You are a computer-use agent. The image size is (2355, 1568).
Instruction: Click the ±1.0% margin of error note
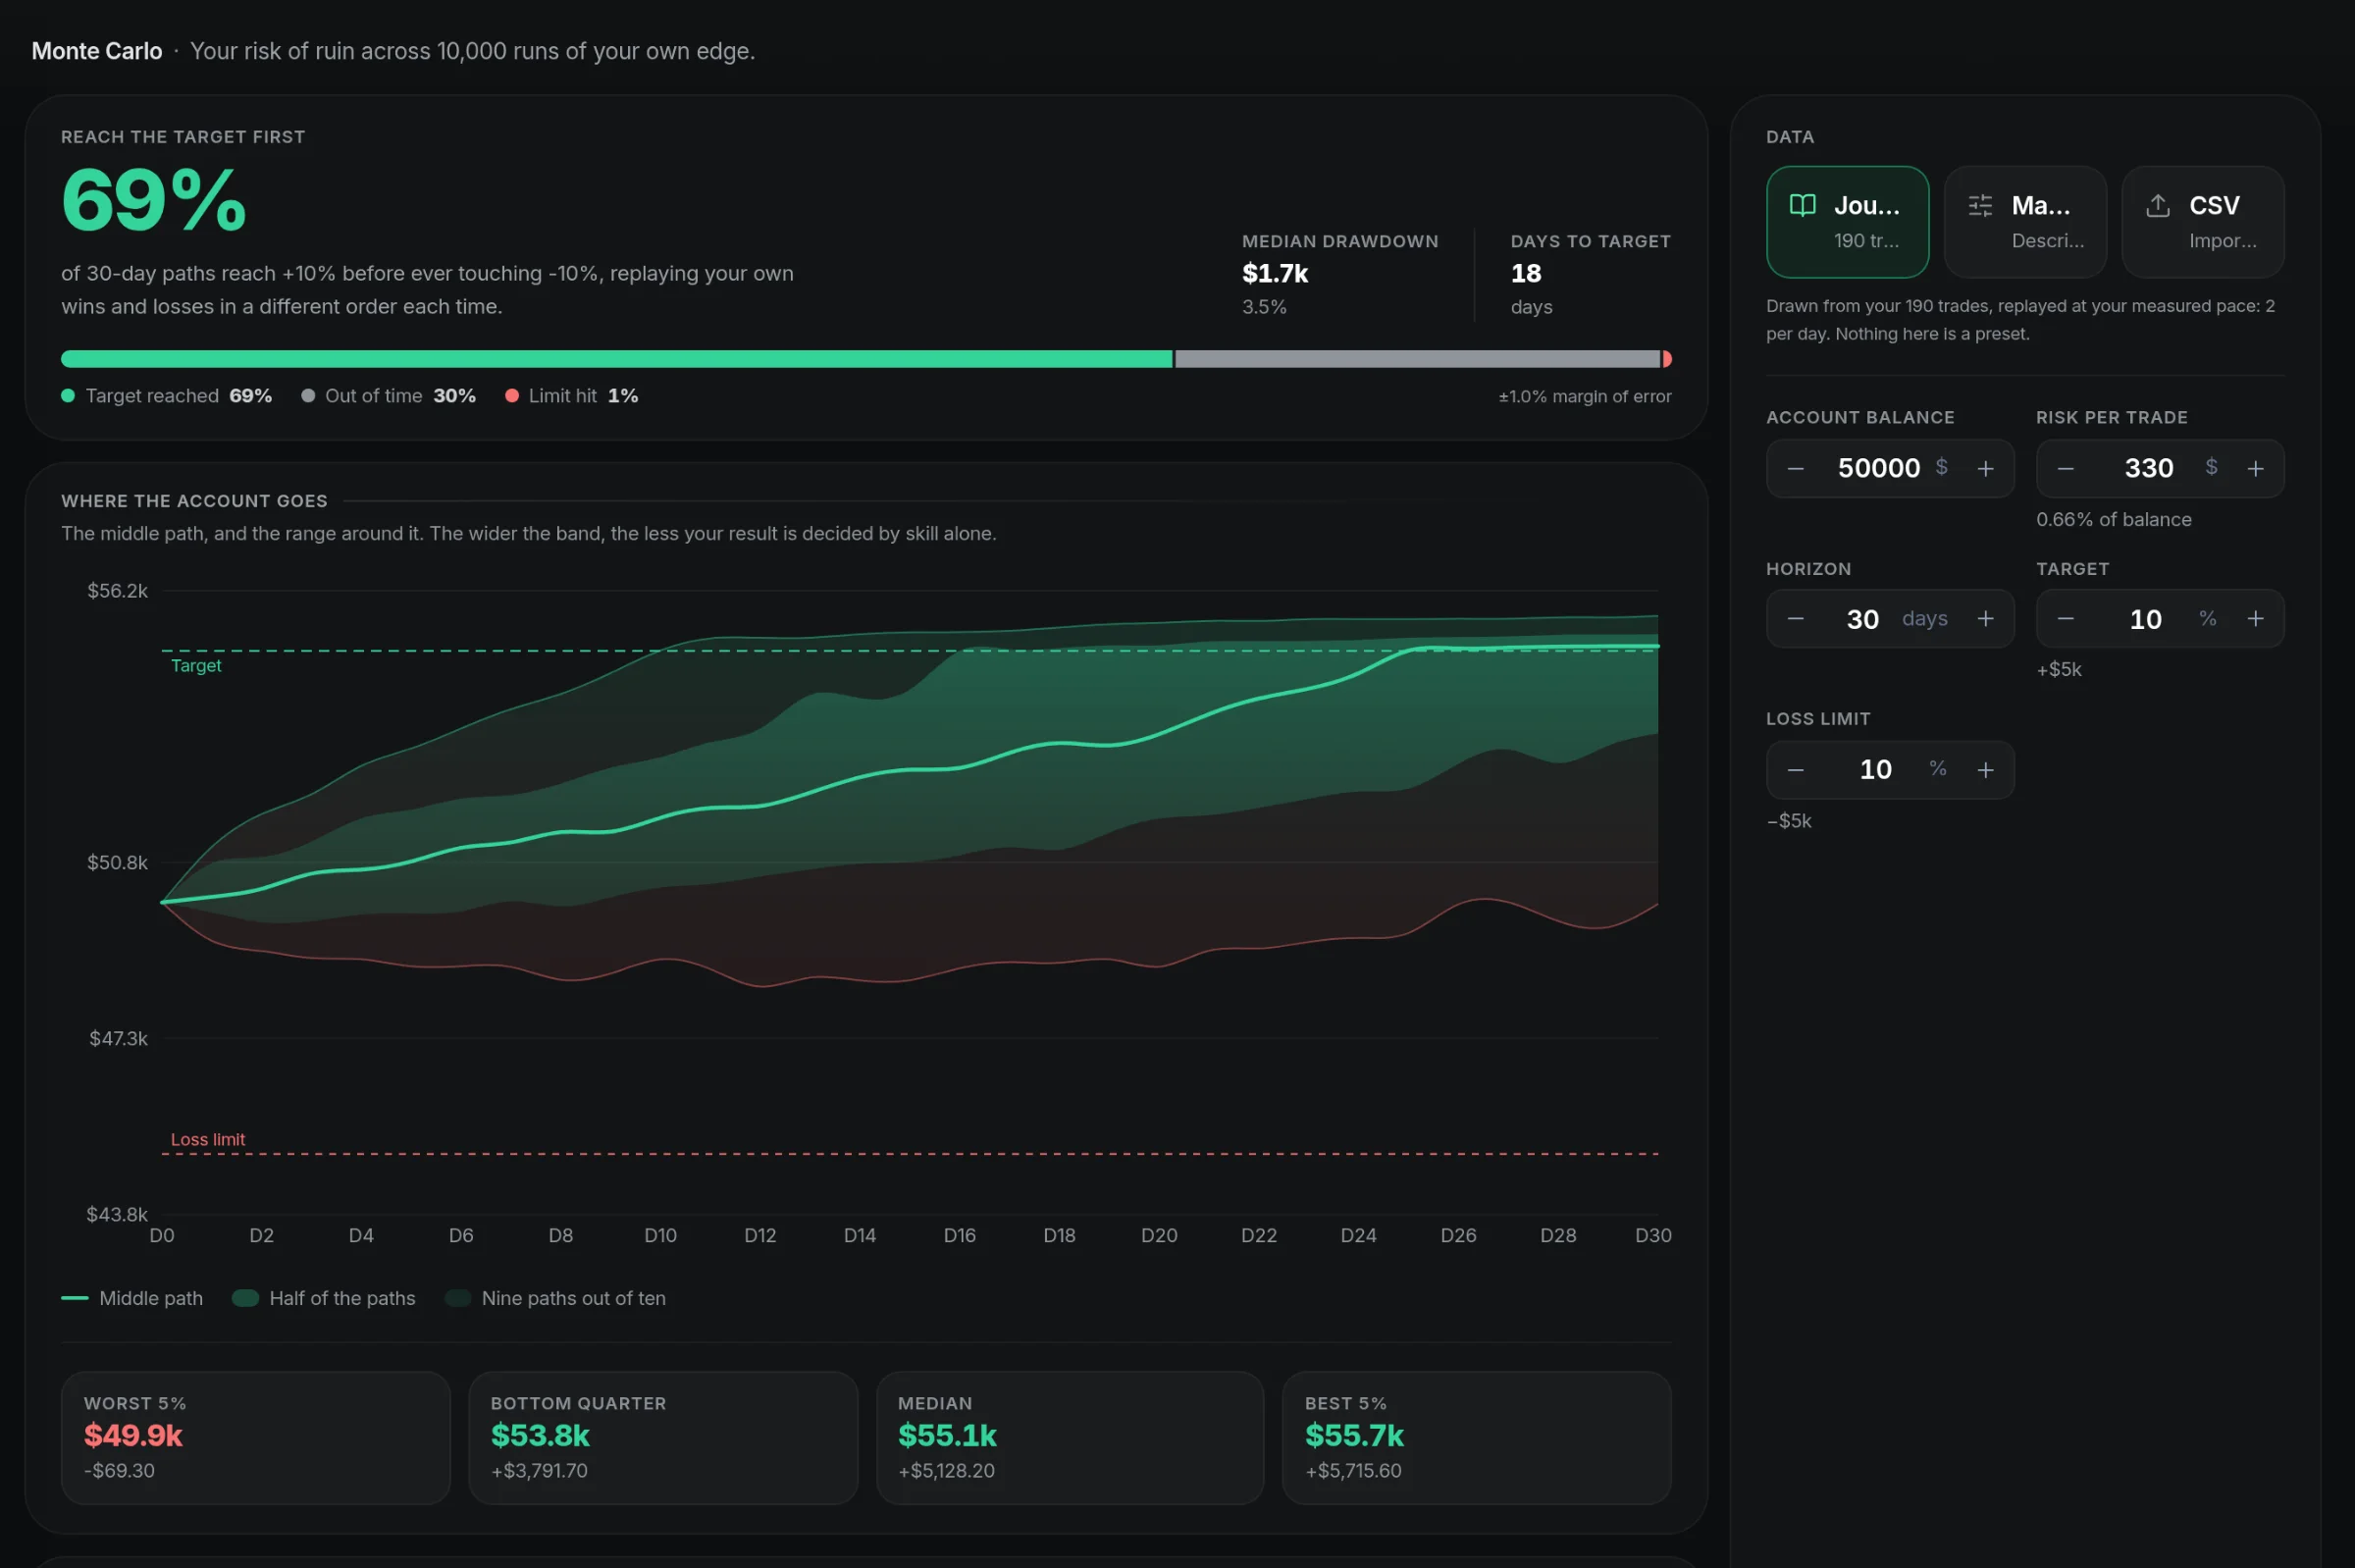[x=1585, y=397]
